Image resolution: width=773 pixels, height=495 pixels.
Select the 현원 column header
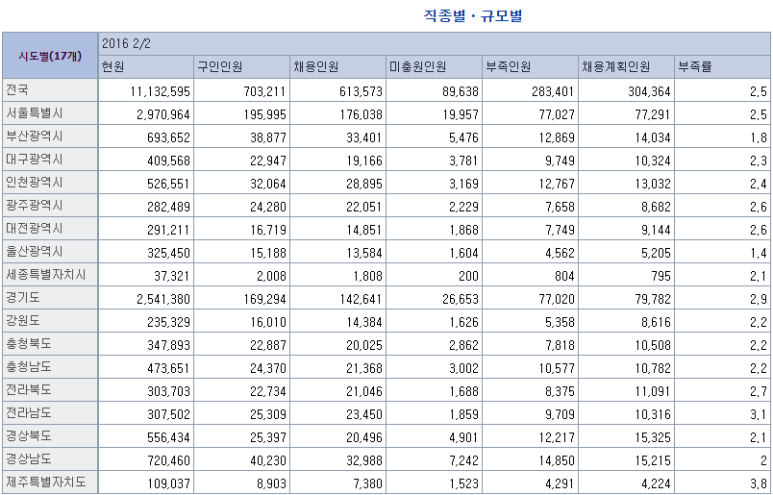pyautogui.click(x=113, y=67)
